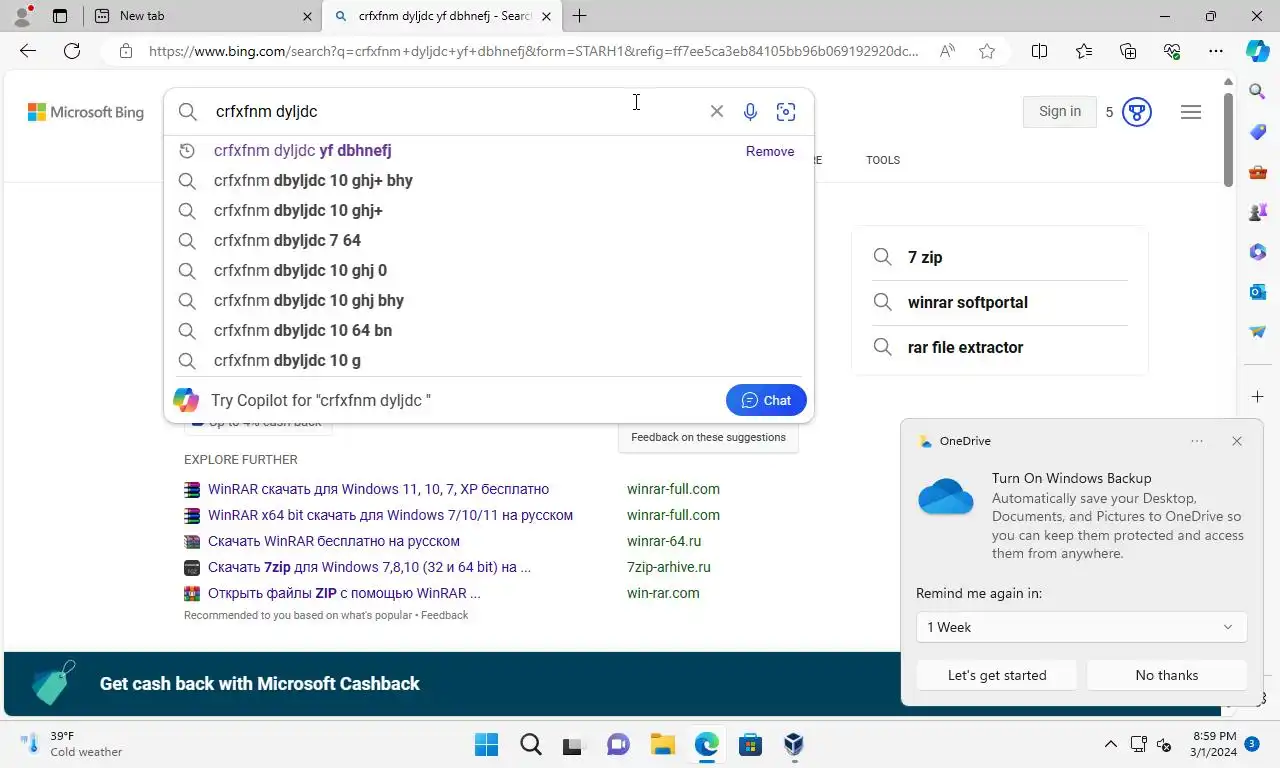Close the OneDrive notification
The width and height of the screenshot is (1280, 768).
[x=1237, y=441]
